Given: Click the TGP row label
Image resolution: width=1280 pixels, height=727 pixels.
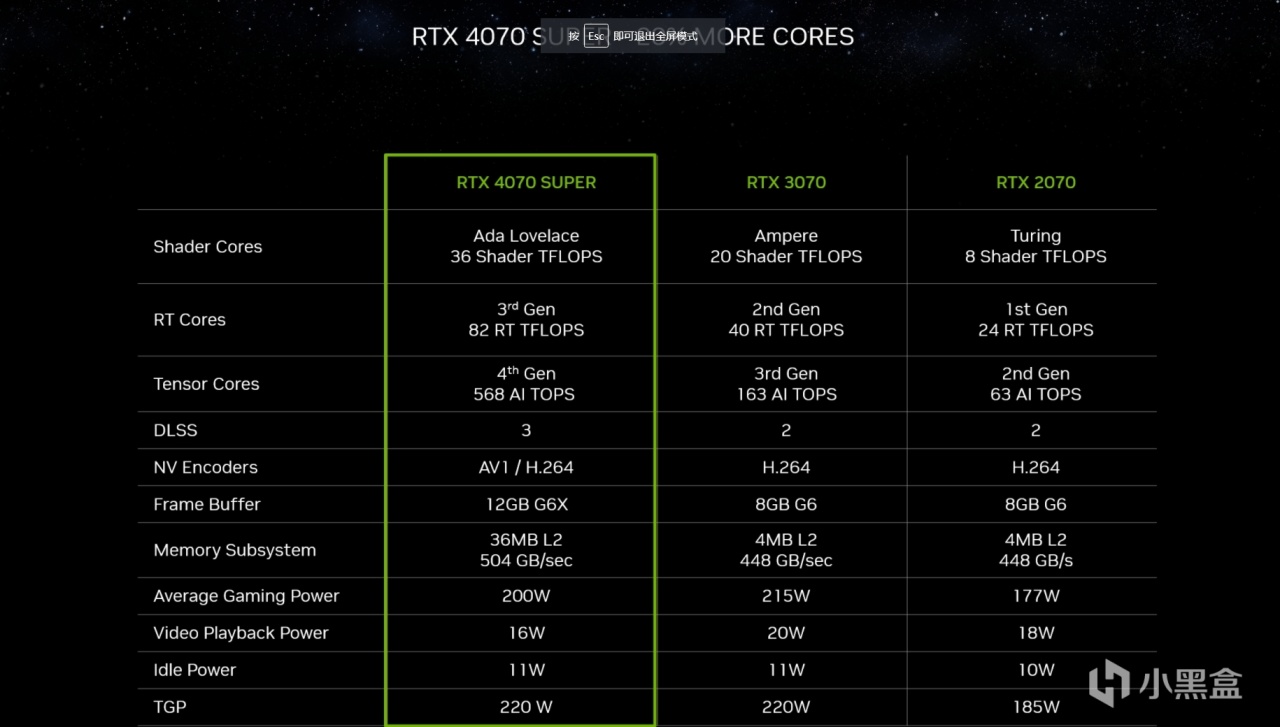Looking at the screenshot, I should coord(170,707).
